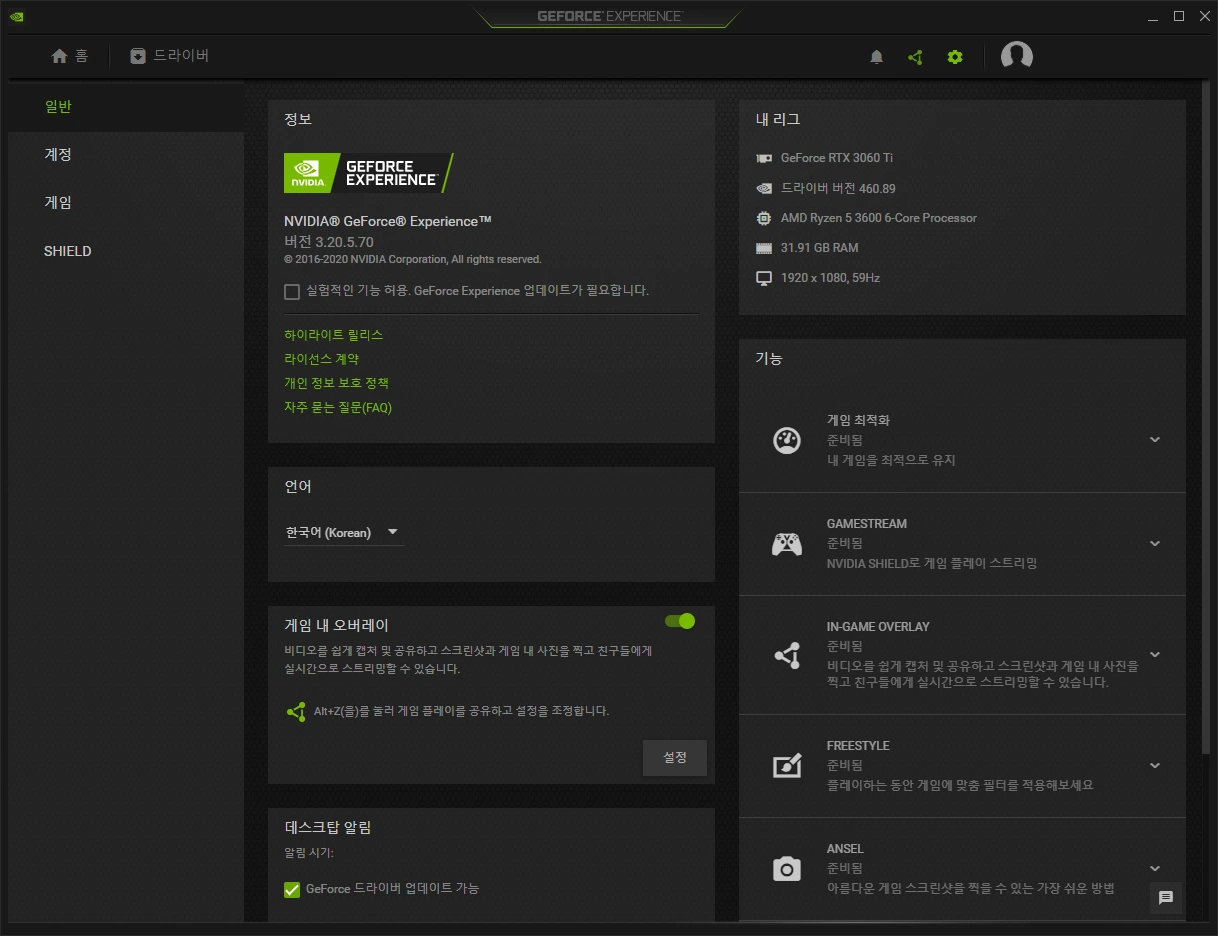This screenshot has height=936, width=1218.
Task: Click the 버전 3.20.5.70 text
Action: 329,242
